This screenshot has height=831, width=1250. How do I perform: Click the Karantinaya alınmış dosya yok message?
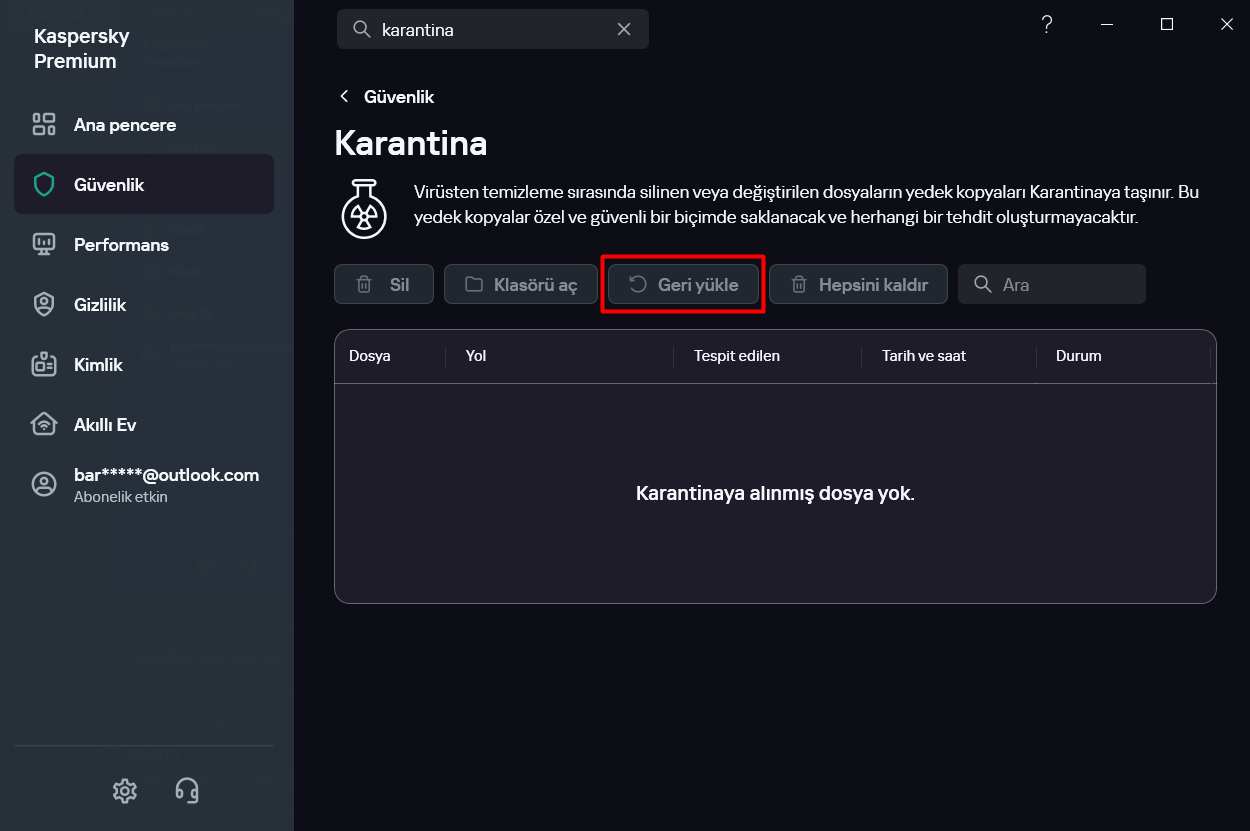(x=775, y=494)
